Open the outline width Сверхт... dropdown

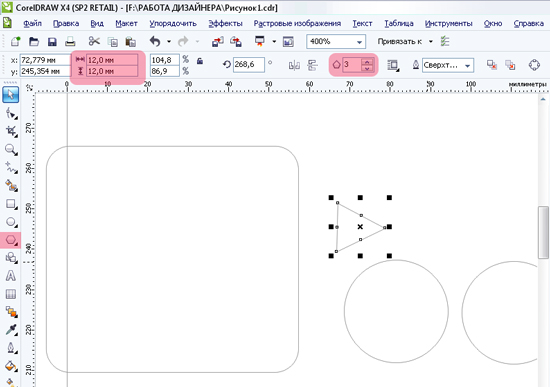(x=468, y=66)
